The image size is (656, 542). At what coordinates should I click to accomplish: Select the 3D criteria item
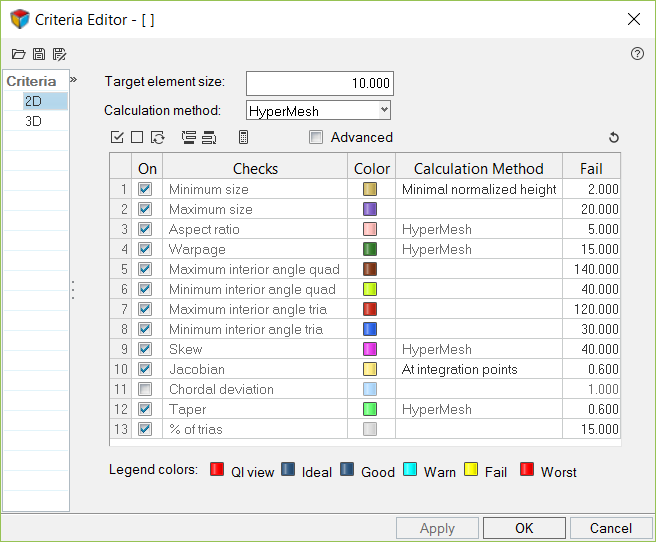(x=35, y=121)
